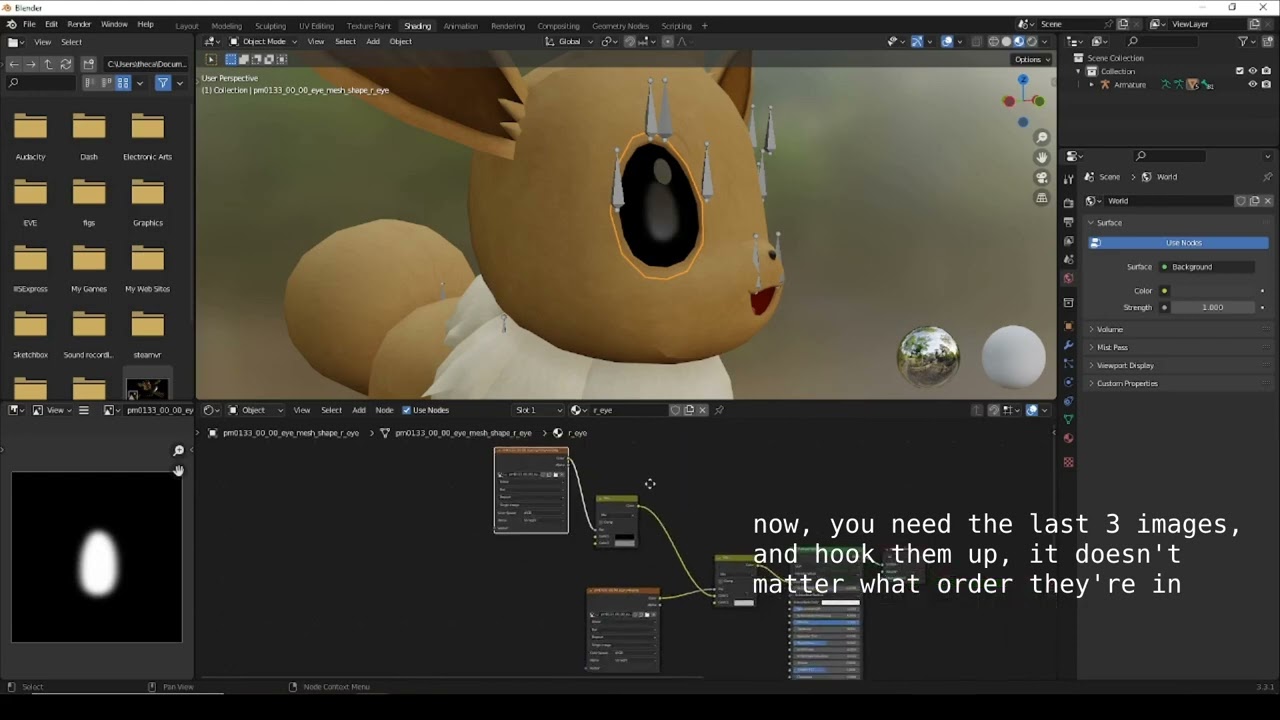This screenshot has width=1280, height=720.
Task: Select the tweak tool icon in viewport
Action: (211, 59)
